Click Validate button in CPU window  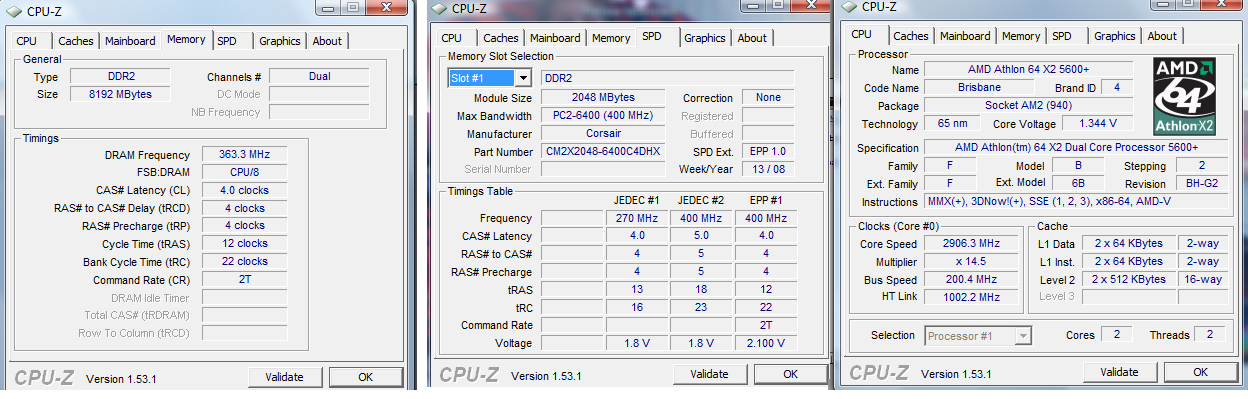point(1119,372)
